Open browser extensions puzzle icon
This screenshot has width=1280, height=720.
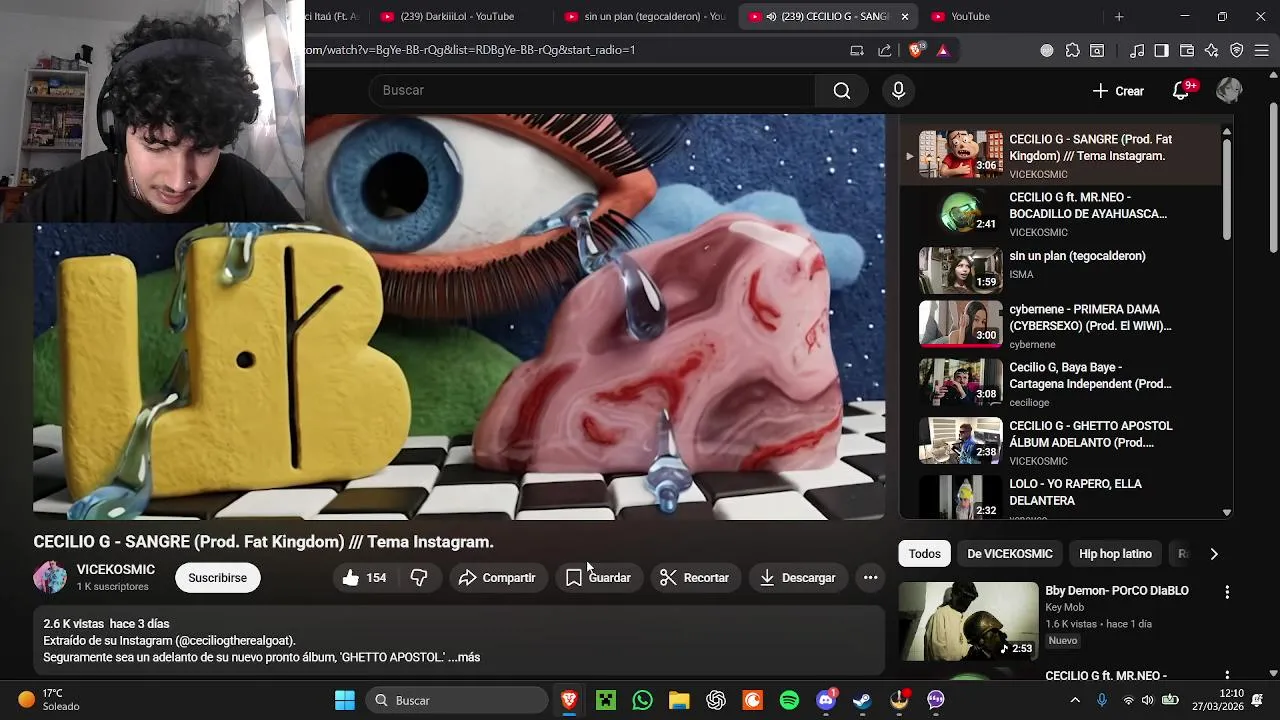[1073, 50]
